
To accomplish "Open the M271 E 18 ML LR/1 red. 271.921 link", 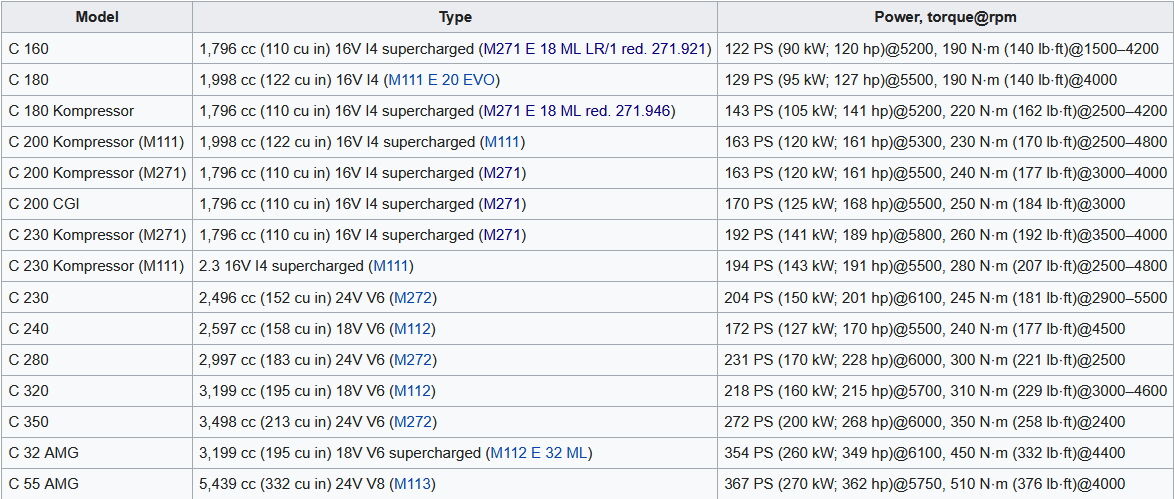I will click(x=594, y=49).
